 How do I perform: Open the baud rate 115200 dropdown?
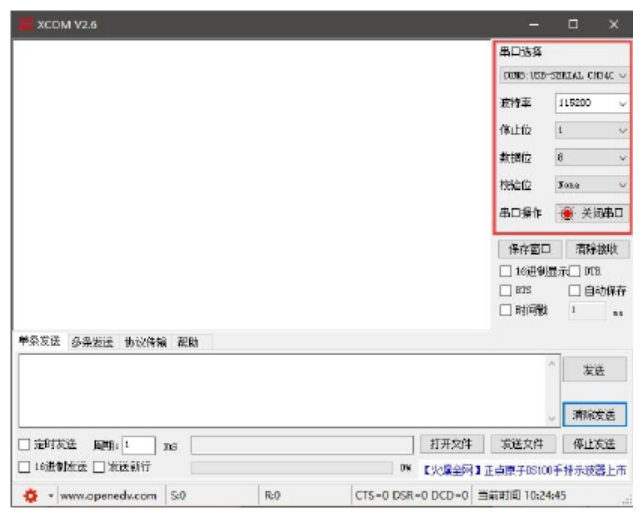pyautogui.click(x=592, y=103)
